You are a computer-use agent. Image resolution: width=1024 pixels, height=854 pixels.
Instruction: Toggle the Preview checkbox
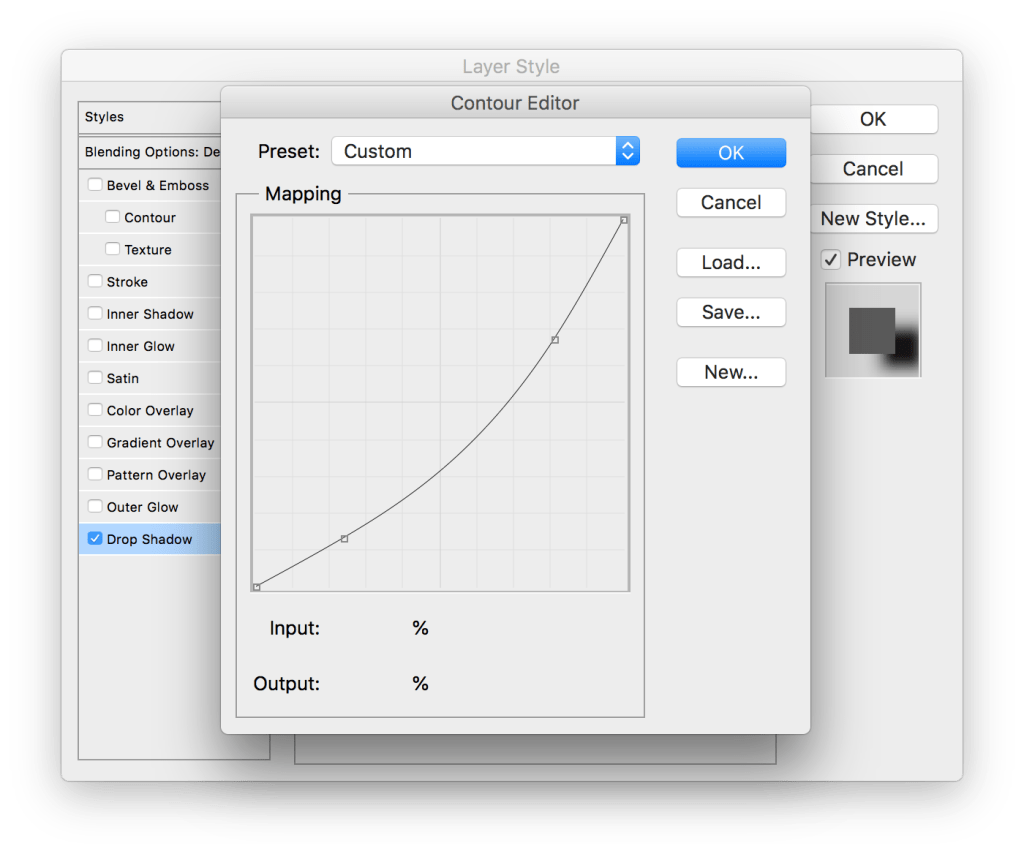tap(832, 259)
